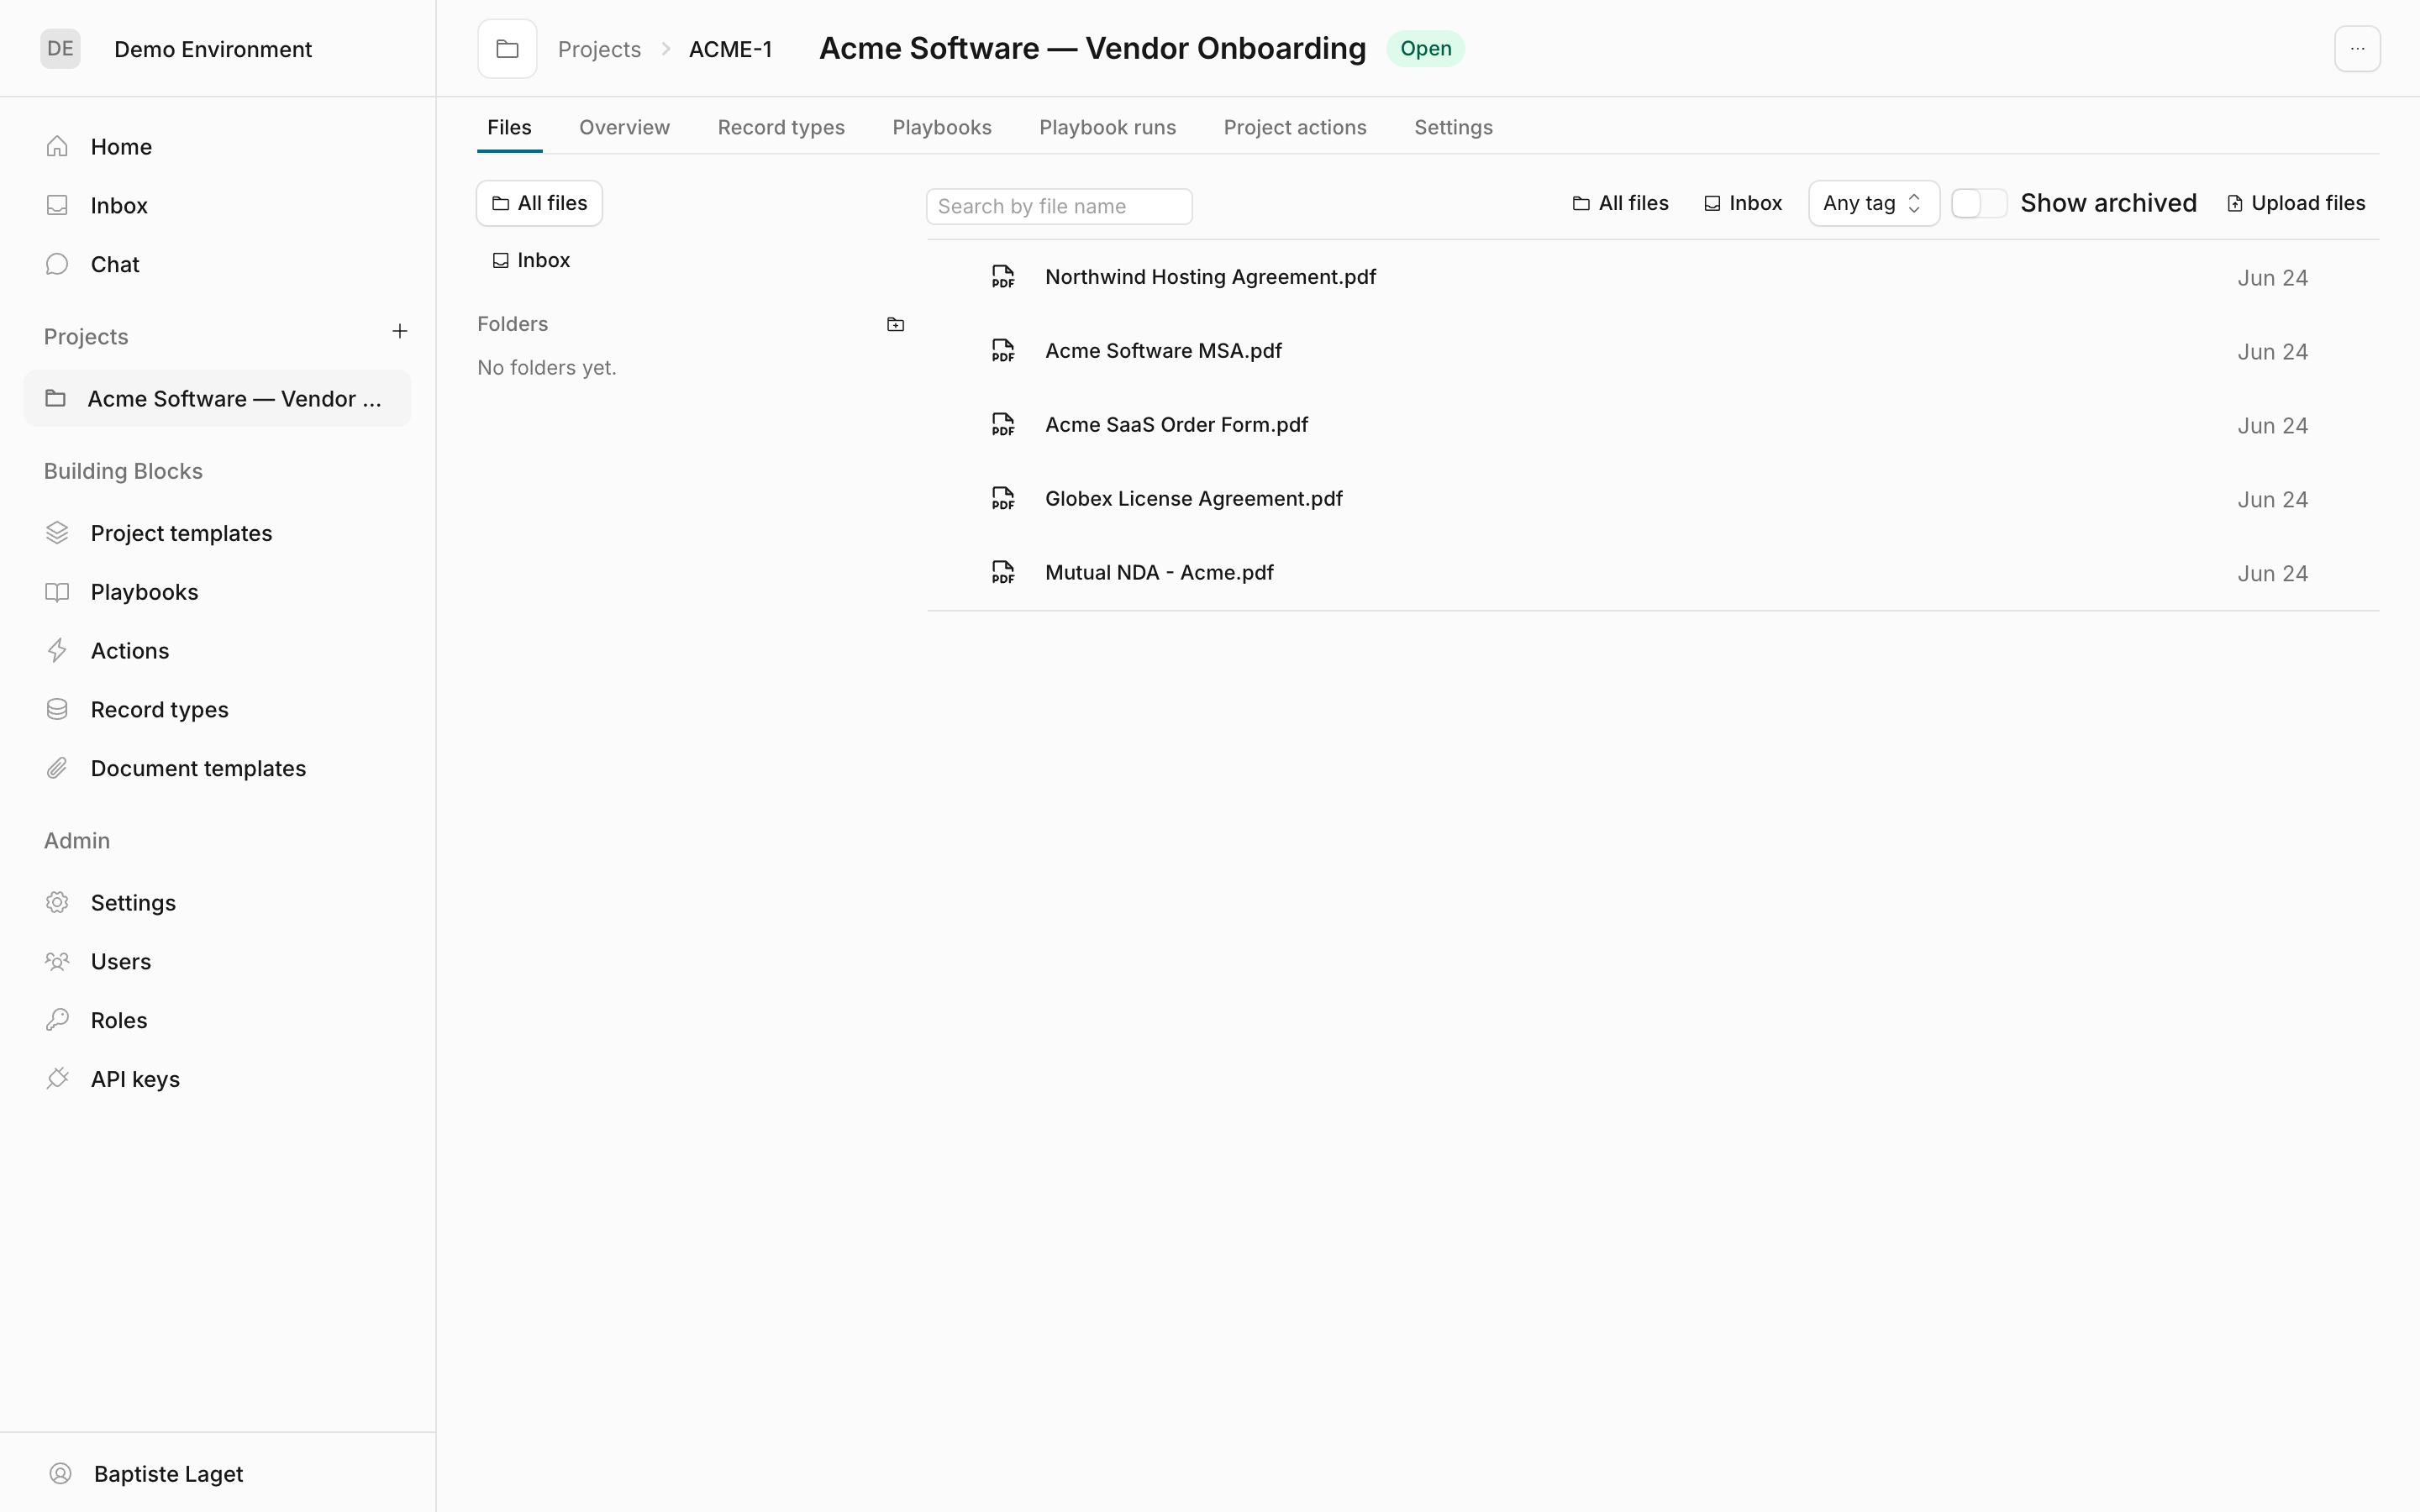This screenshot has height=1512, width=2420.
Task: Click the Inbox tray icon in sidebar
Action: coord(57,205)
